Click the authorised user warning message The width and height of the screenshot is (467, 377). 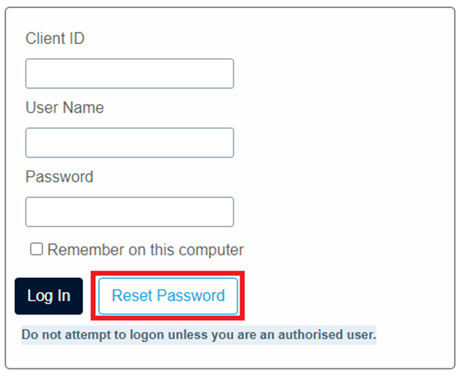(x=199, y=335)
